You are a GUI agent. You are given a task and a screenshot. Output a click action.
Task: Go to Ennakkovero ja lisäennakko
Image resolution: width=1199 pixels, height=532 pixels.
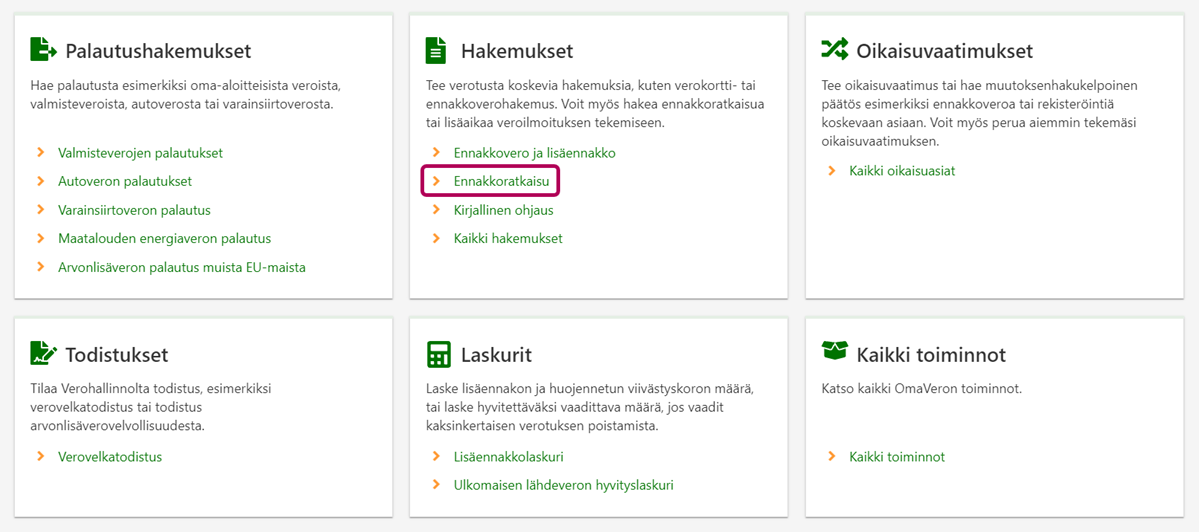tap(534, 153)
